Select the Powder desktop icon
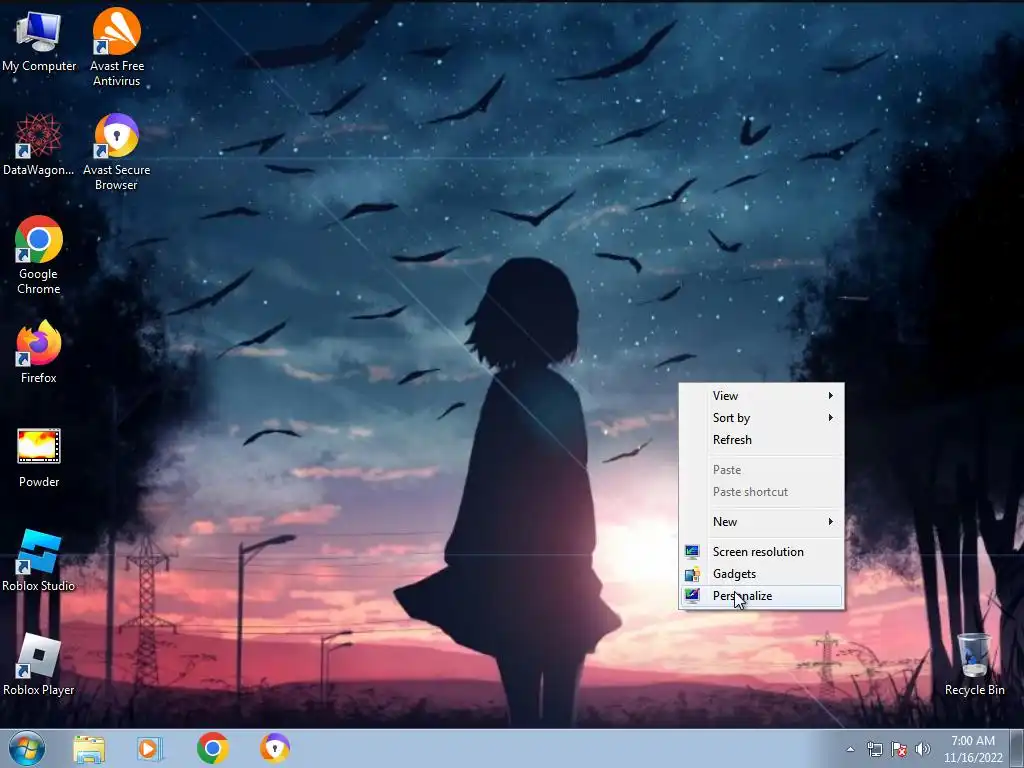The height and width of the screenshot is (768, 1024). pos(39,457)
